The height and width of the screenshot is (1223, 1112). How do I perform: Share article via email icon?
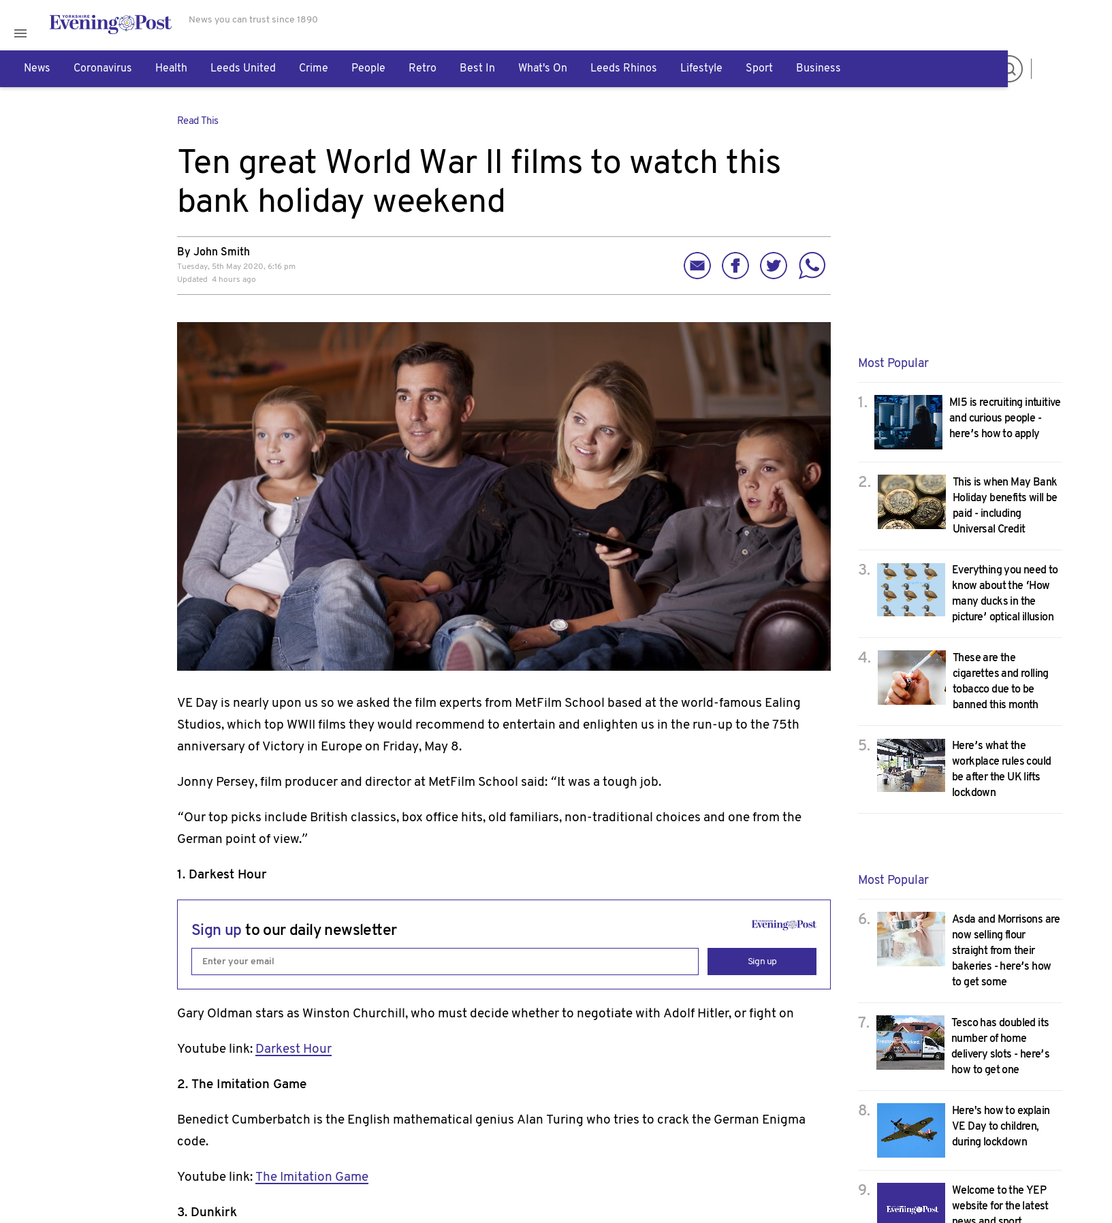pyautogui.click(x=697, y=265)
